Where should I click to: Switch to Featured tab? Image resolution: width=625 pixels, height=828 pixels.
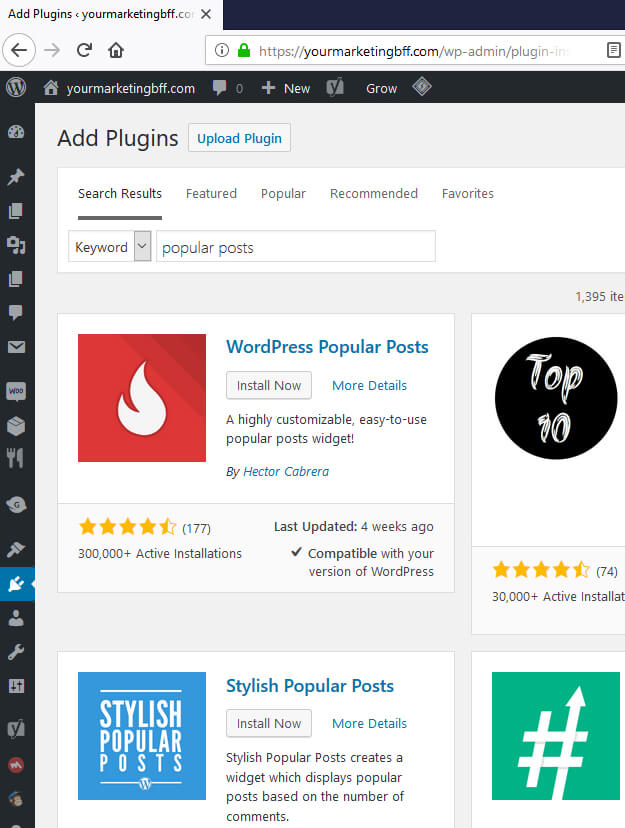click(211, 194)
